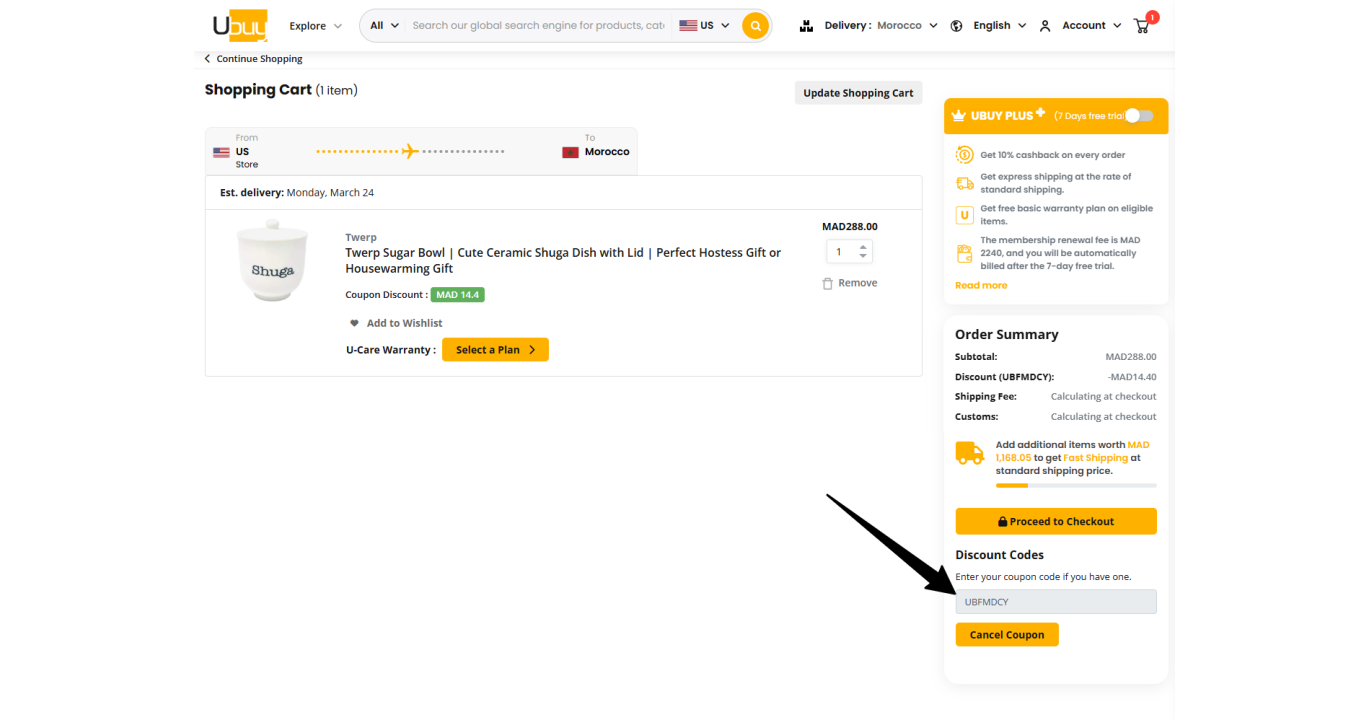Click the Discount (UBFMDCY) line
Viewport: 1368px width, 720px height.
point(1055,377)
